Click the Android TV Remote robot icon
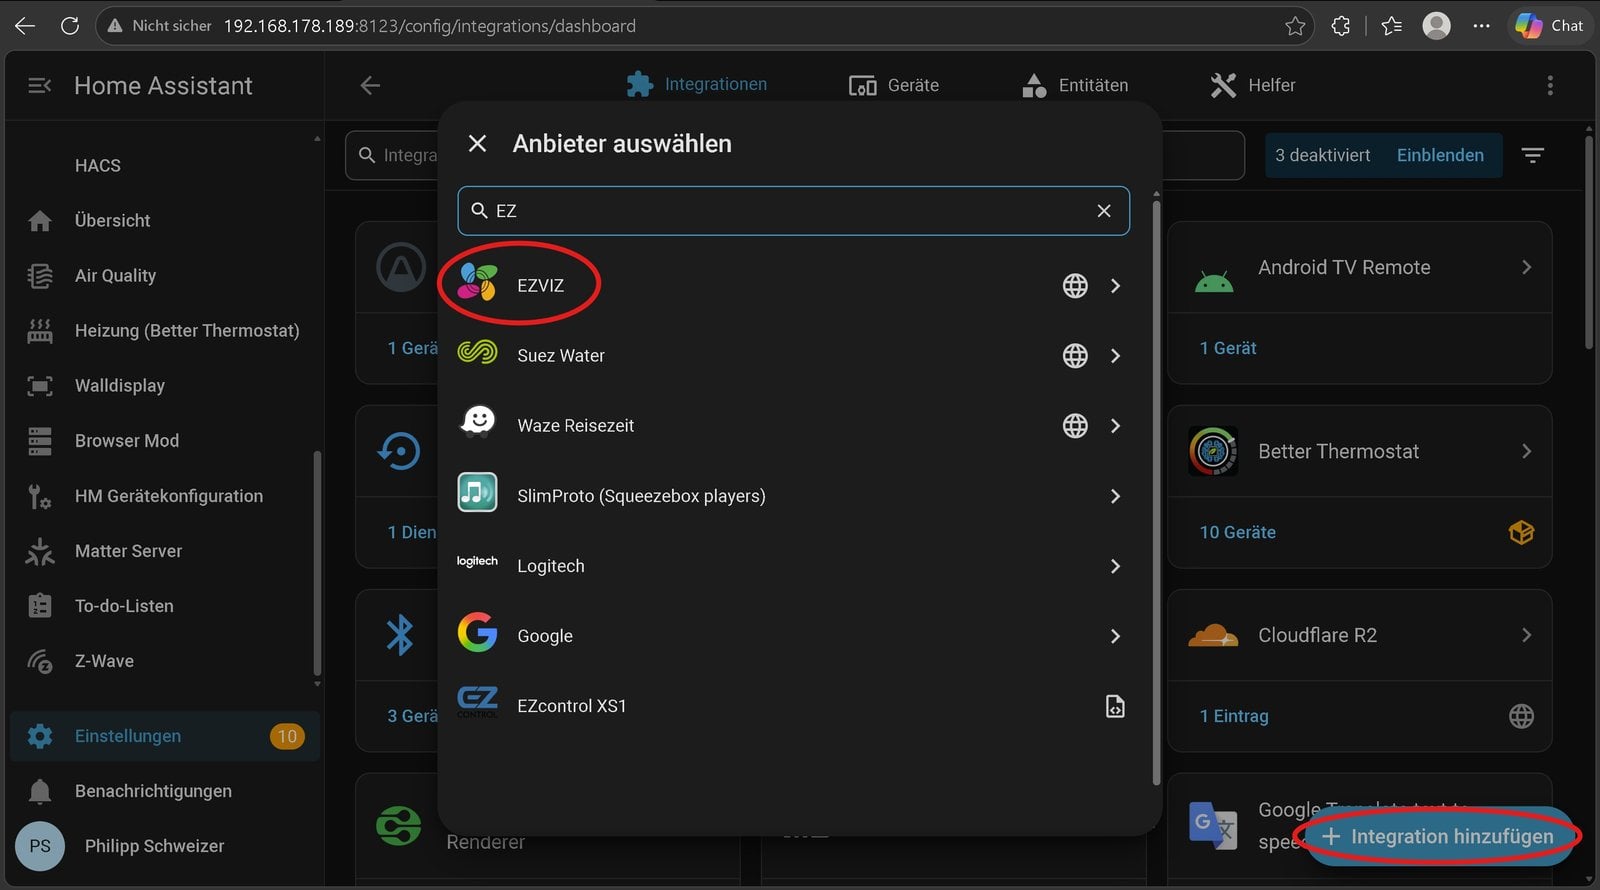The width and height of the screenshot is (1600, 890). [x=1214, y=282]
